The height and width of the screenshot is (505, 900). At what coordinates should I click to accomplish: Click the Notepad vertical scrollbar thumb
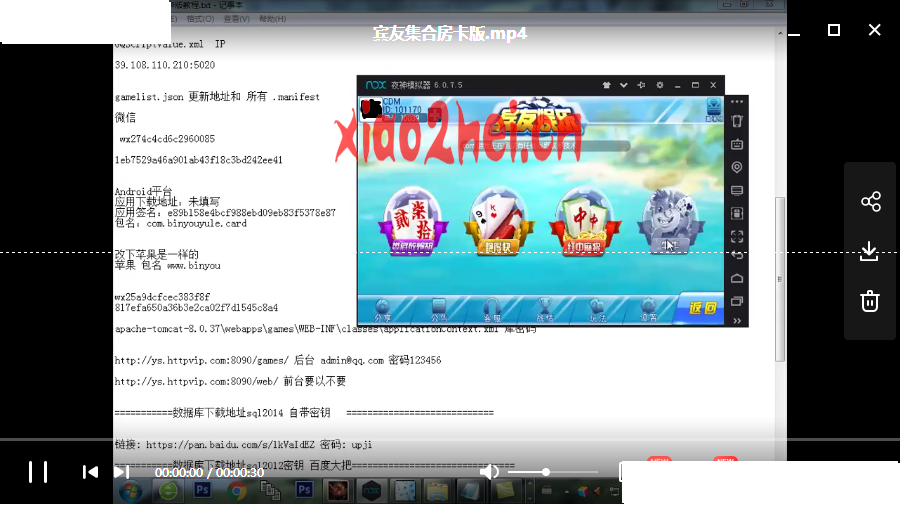pyautogui.click(x=779, y=279)
